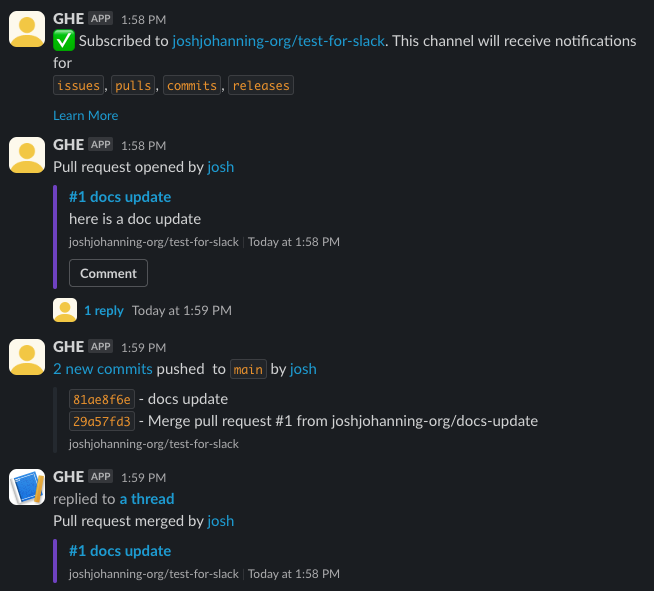This screenshot has height=591, width=654.
Task: Click the small avatar beside 1 reply
Action: point(65,310)
